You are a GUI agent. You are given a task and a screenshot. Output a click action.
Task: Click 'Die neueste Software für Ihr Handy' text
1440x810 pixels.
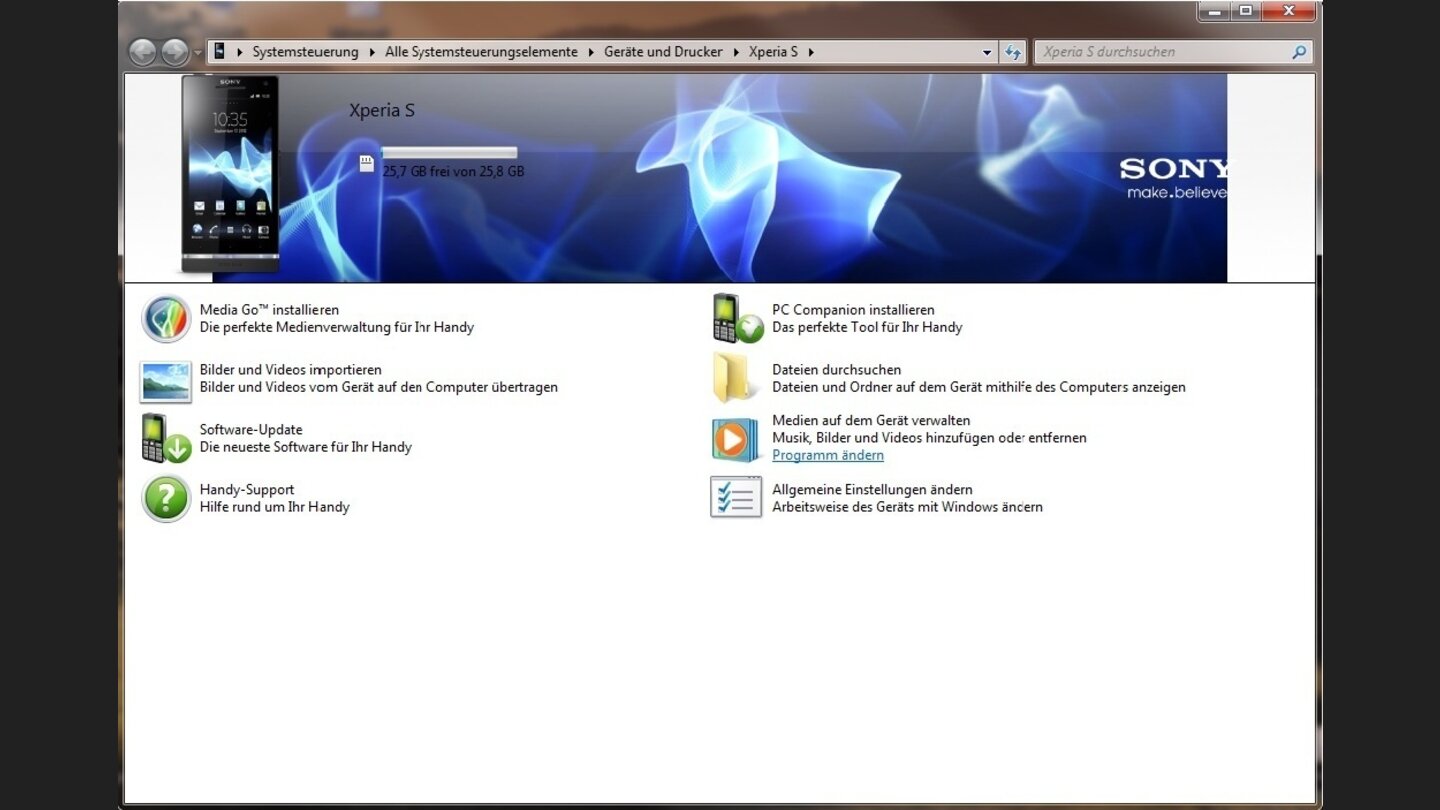point(306,447)
